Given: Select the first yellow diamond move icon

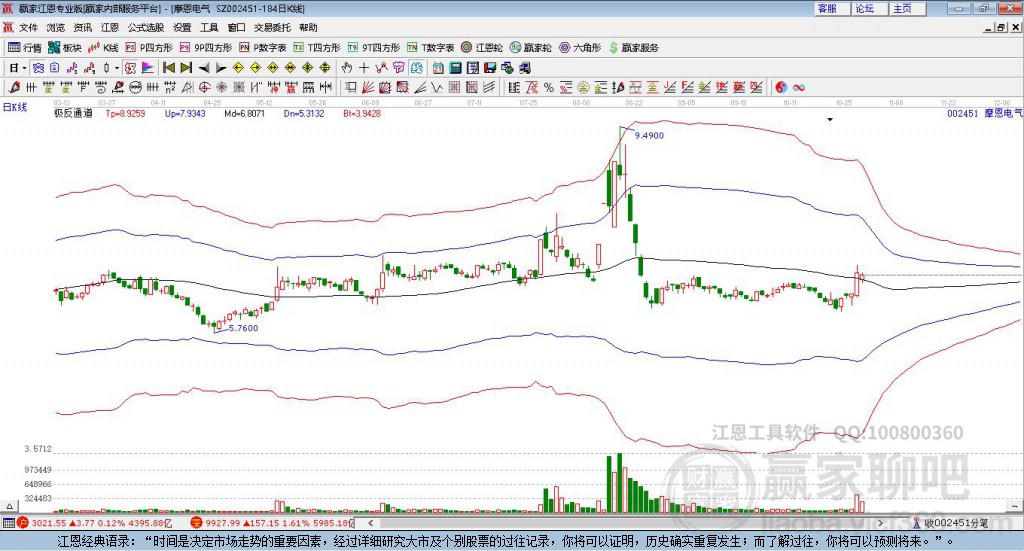Looking at the screenshot, I should (238, 68).
